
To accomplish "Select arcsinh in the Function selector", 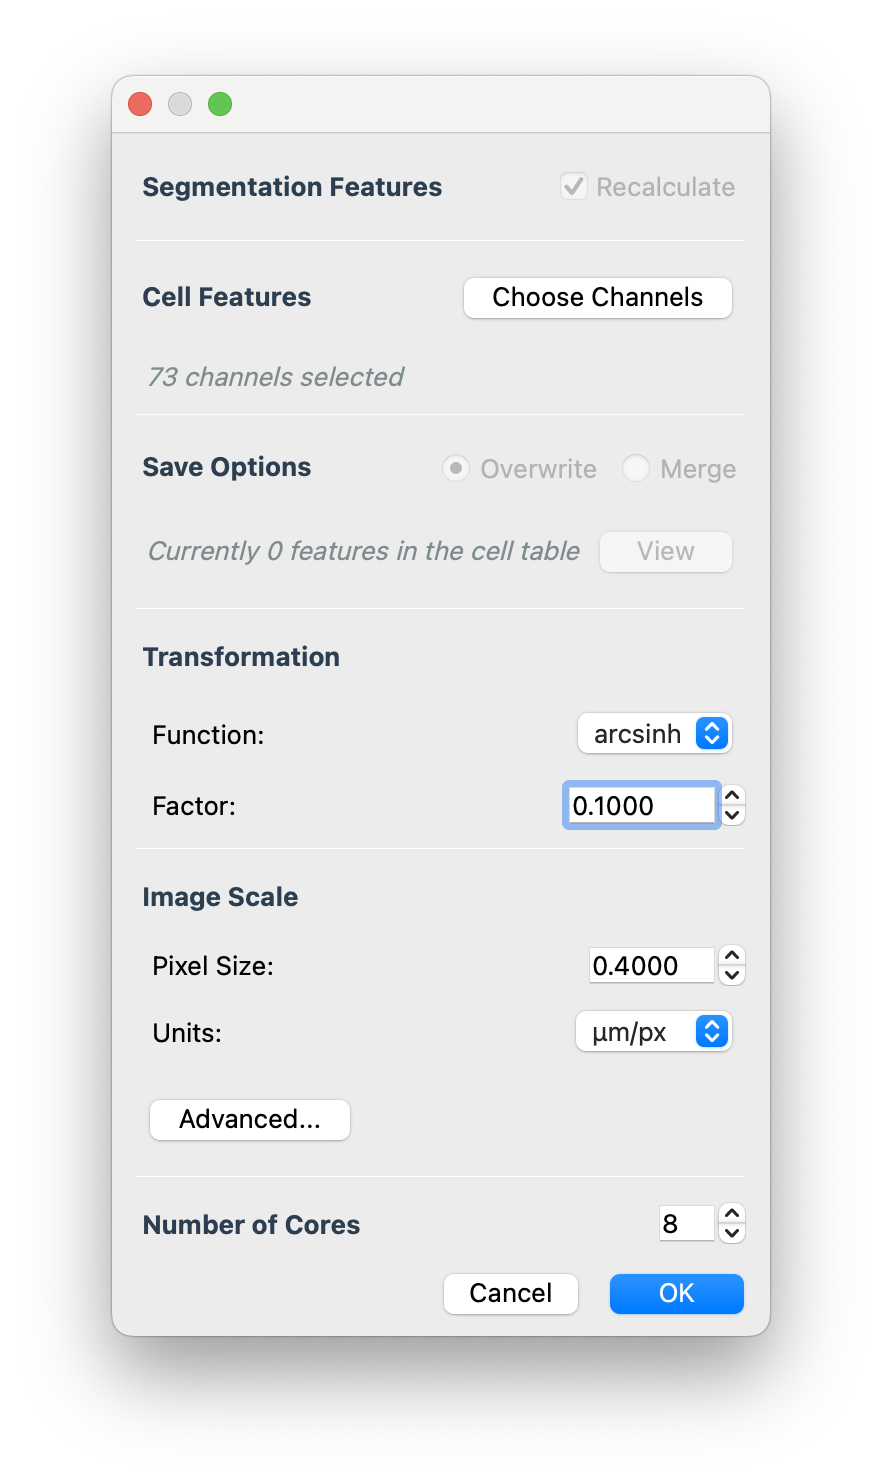I will tap(654, 733).
